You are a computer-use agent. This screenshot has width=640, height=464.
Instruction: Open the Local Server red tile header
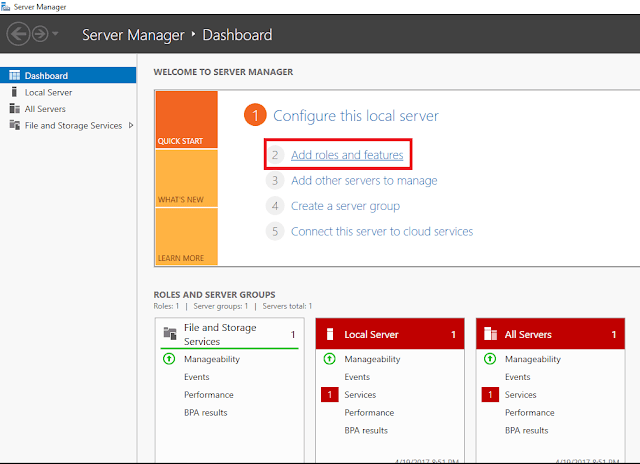[390, 334]
